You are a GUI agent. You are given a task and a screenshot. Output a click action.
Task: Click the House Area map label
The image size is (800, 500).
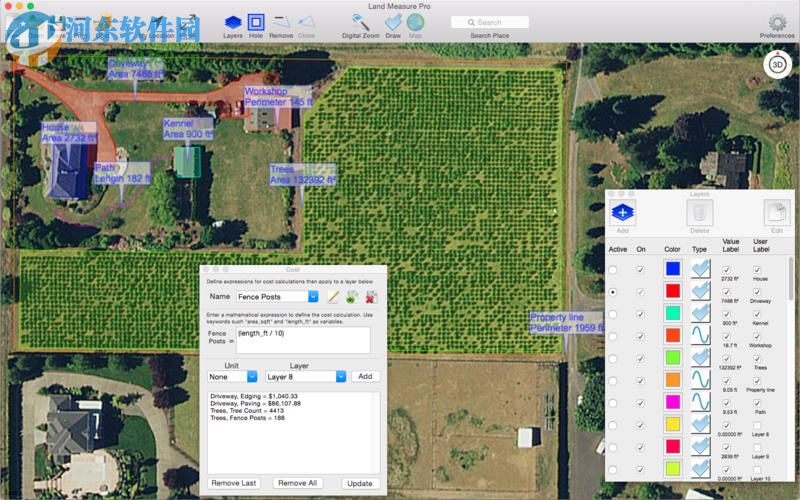pyautogui.click(x=68, y=133)
